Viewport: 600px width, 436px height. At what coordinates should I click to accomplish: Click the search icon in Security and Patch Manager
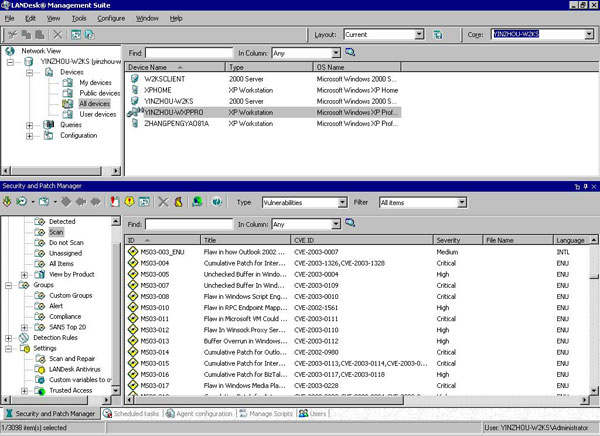(x=351, y=224)
